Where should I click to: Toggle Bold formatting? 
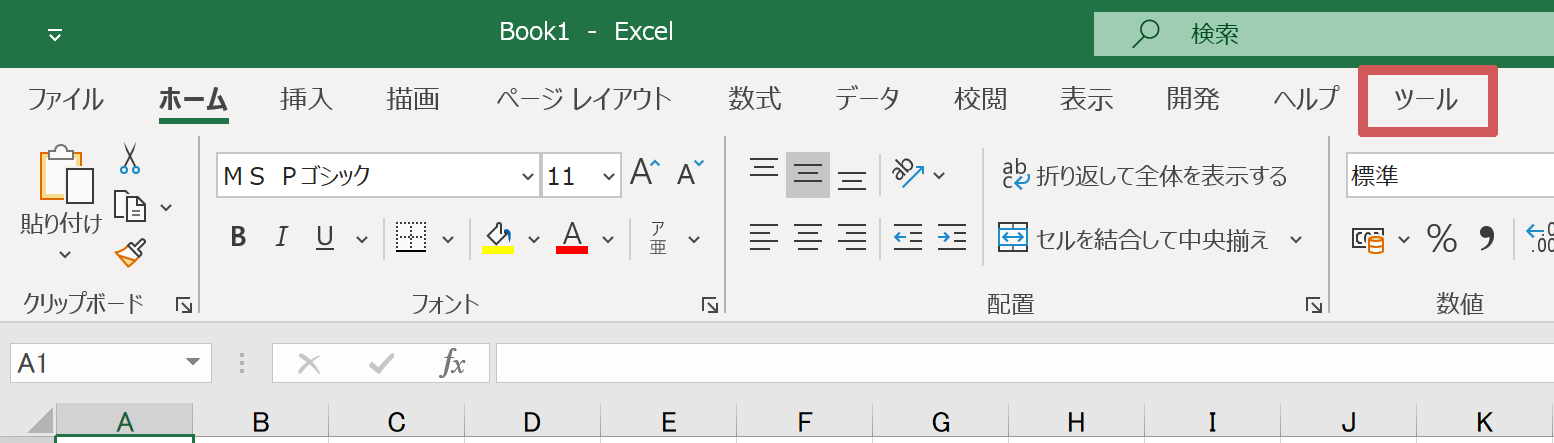coord(238,238)
